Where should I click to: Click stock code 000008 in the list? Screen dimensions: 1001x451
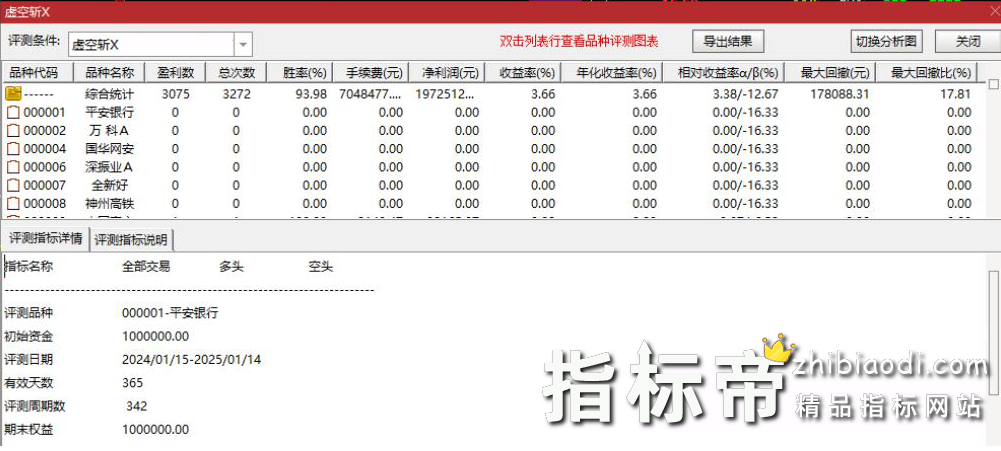tap(45, 204)
